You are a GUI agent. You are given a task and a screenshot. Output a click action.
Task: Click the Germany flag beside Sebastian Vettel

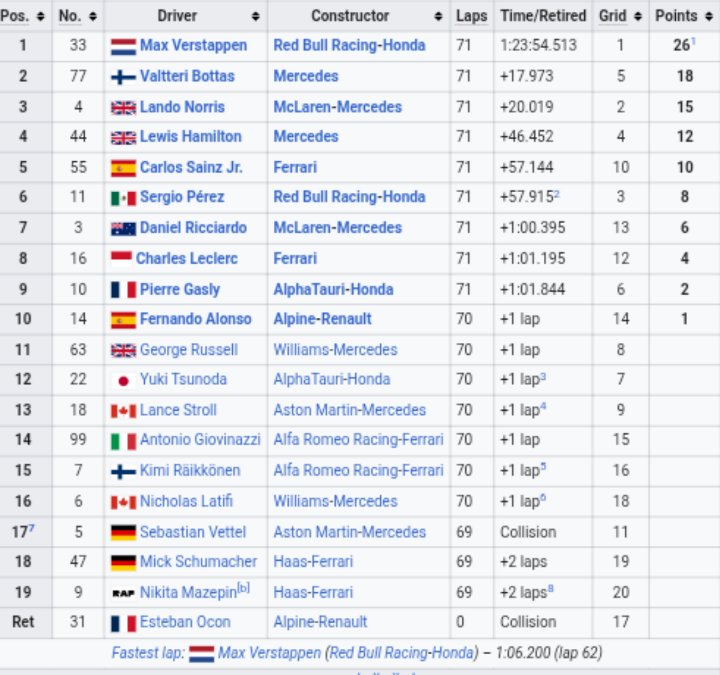click(x=124, y=533)
